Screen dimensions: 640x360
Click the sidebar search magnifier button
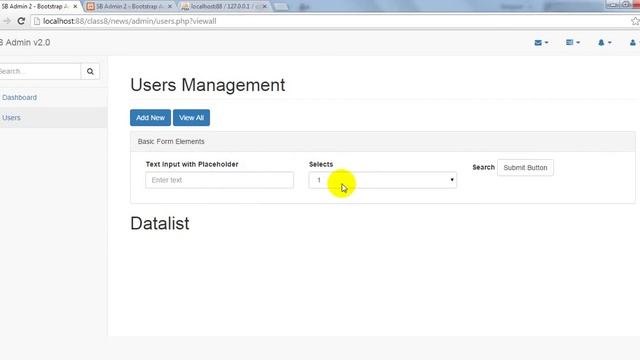pyautogui.click(x=90, y=71)
